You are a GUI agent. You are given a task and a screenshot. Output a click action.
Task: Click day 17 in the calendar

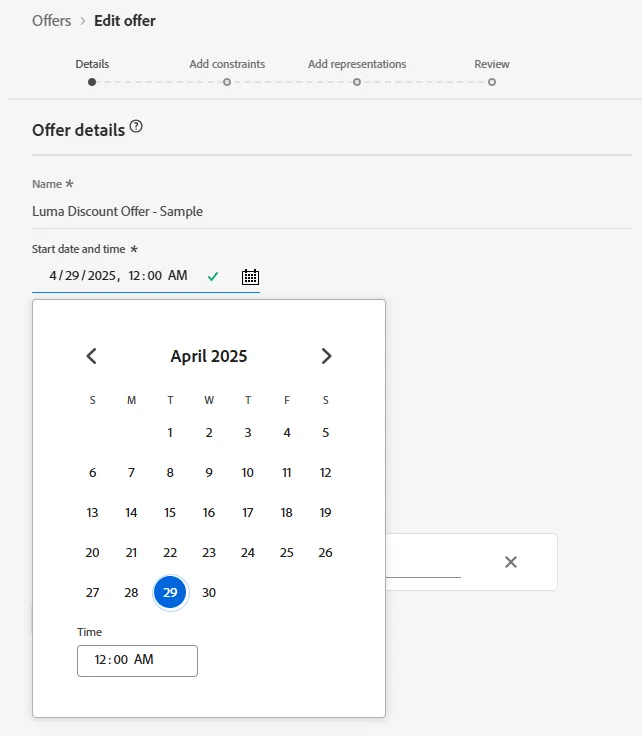[x=248, y=512]
